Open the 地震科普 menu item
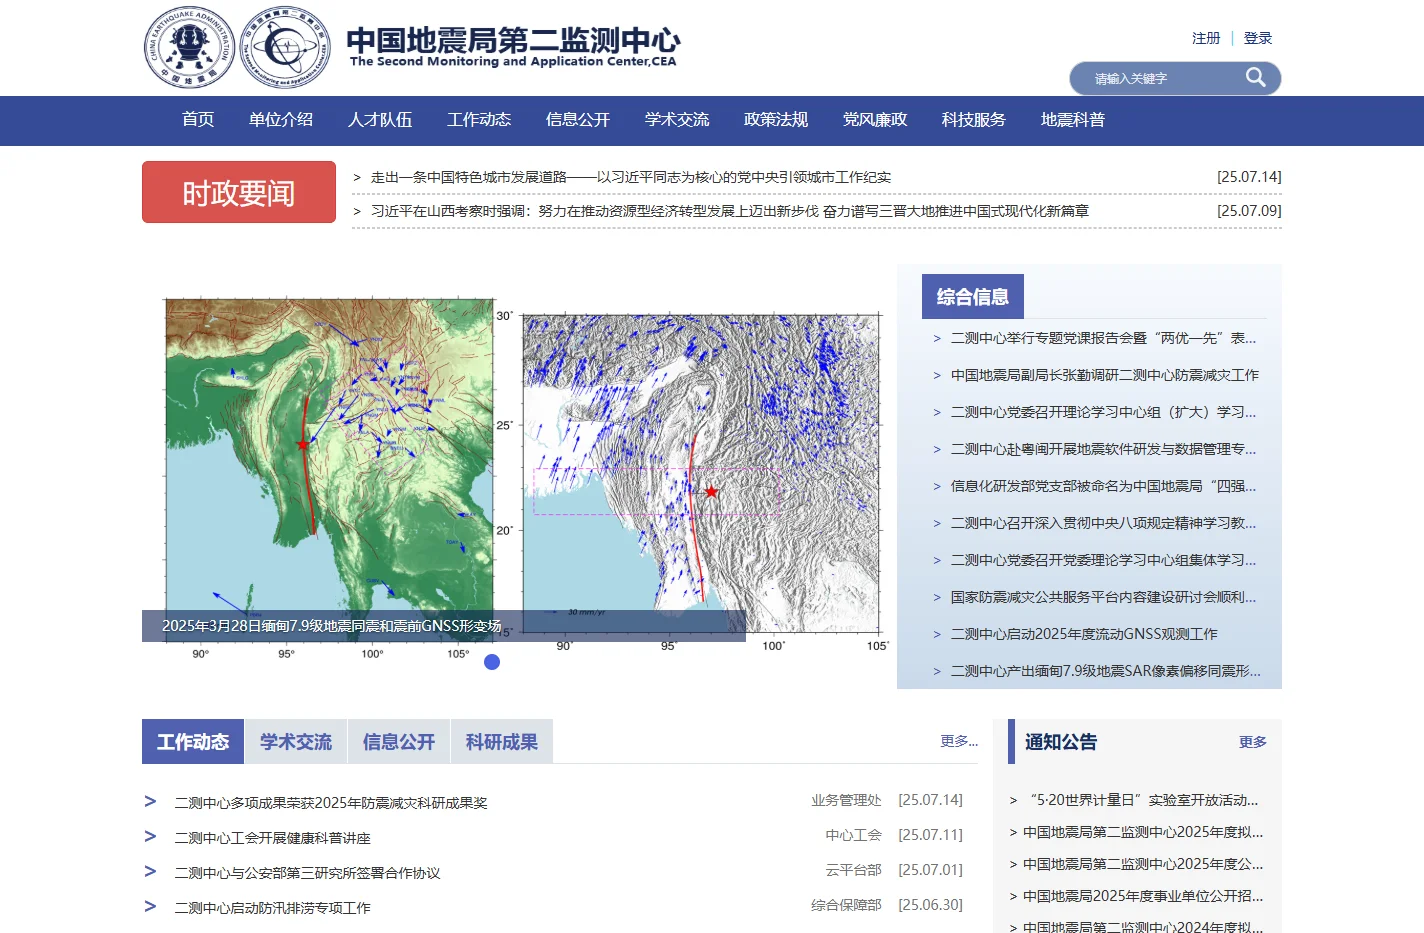Image resolution: width=1424 pixels, height=933 pixels. coord(1073,120)
